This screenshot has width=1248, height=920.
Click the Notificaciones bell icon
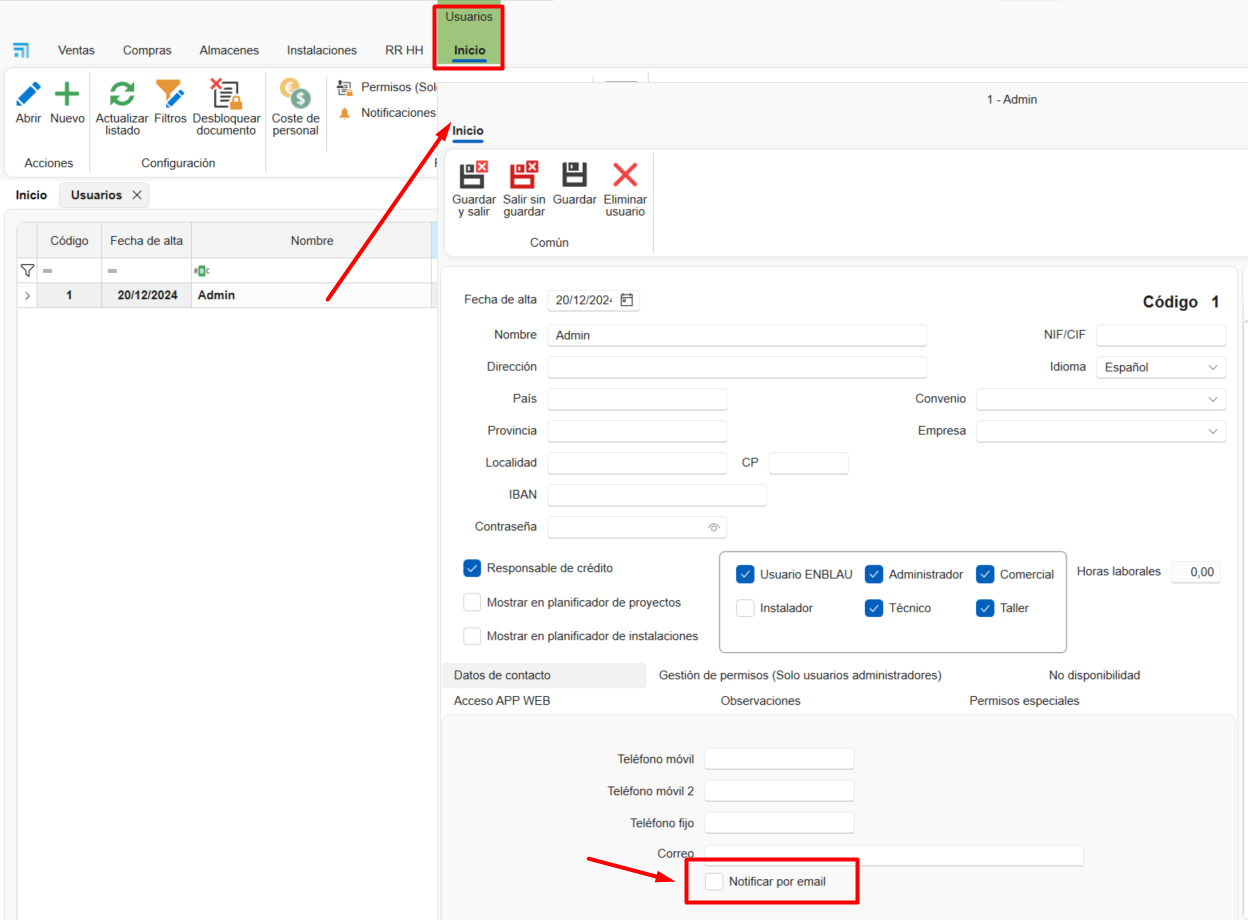coord(345,113)
